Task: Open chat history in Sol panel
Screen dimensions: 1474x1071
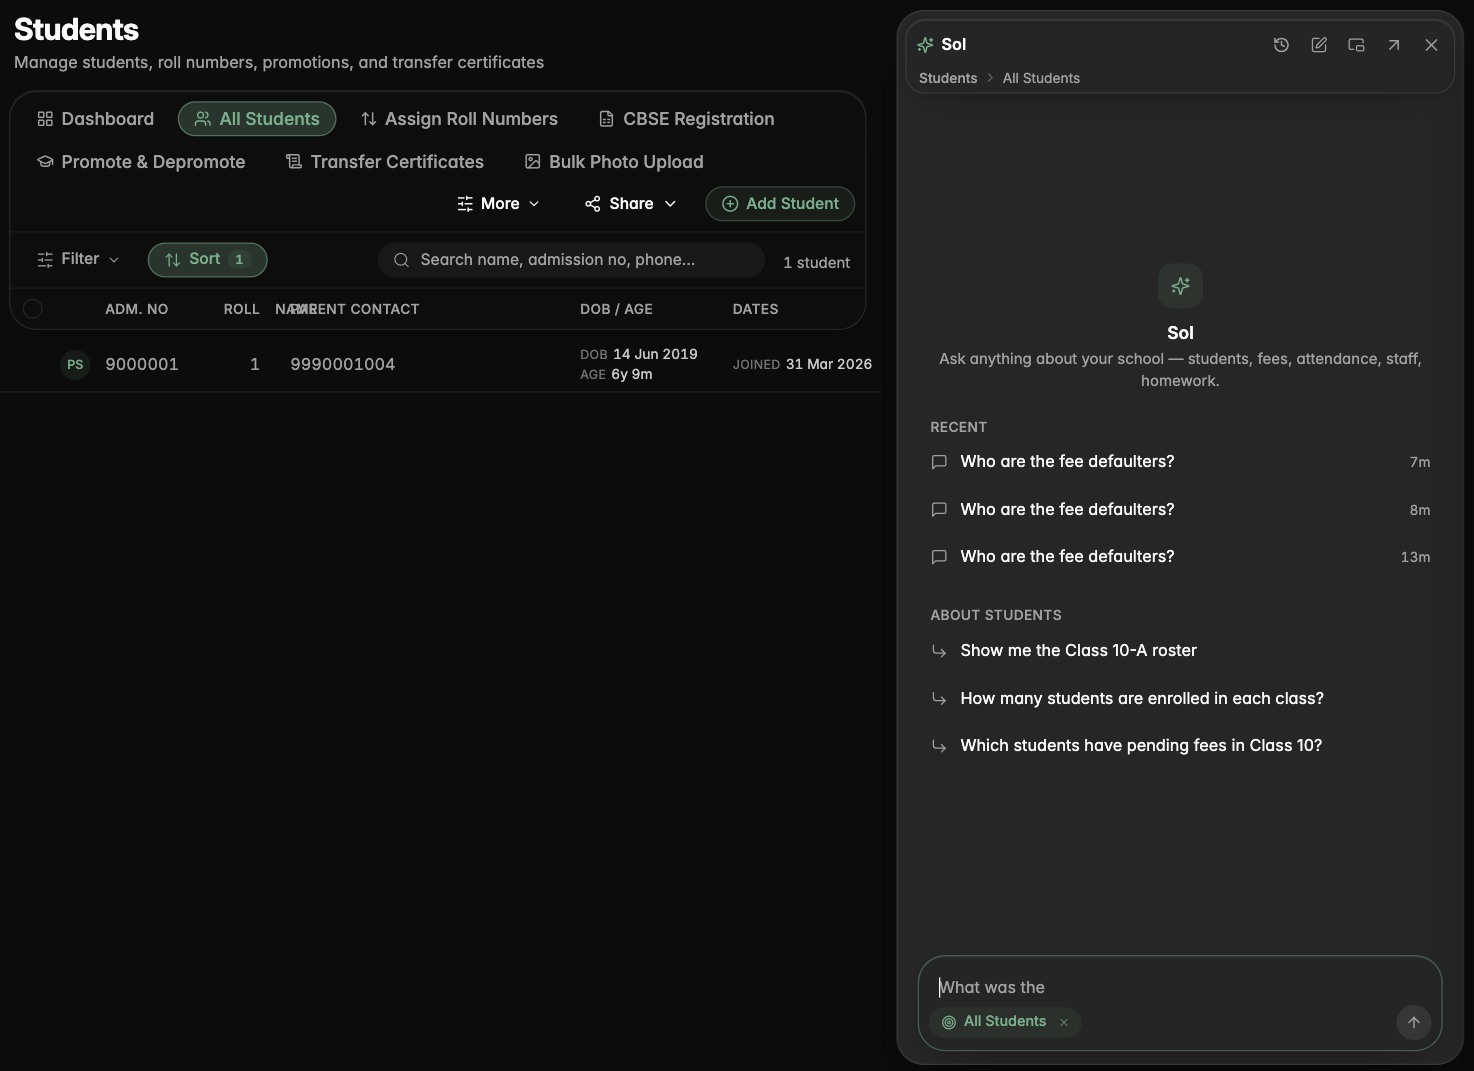Action: [x=1281, y=45]
